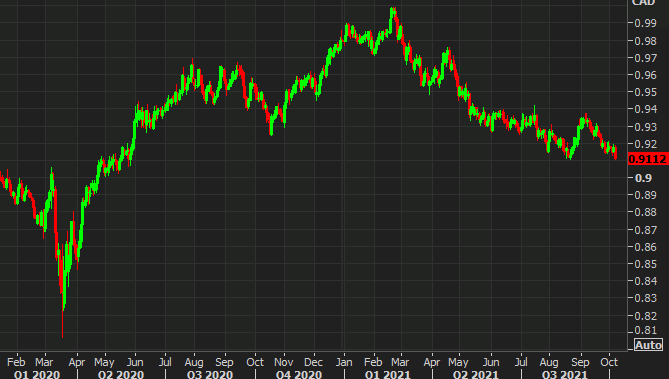Click the 0.85 price axis label
Image resolution: width=669 pixels, height=379 pixels.
tap(645, 264)
